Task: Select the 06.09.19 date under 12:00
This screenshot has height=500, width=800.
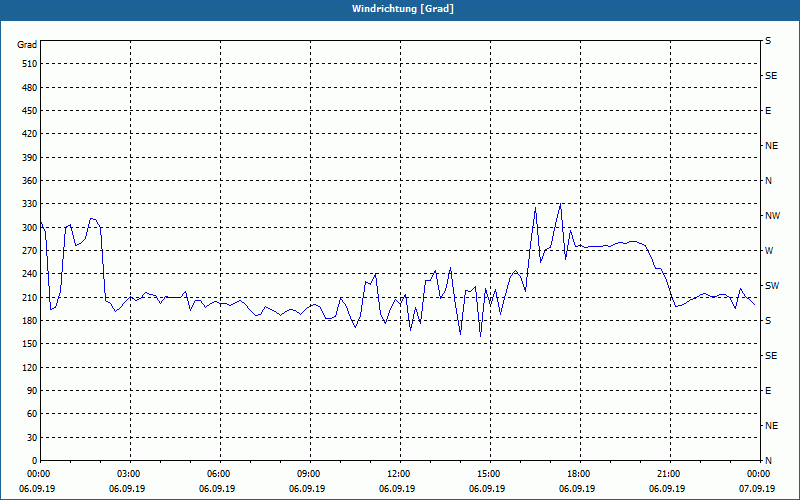Action: coord(397,489)
